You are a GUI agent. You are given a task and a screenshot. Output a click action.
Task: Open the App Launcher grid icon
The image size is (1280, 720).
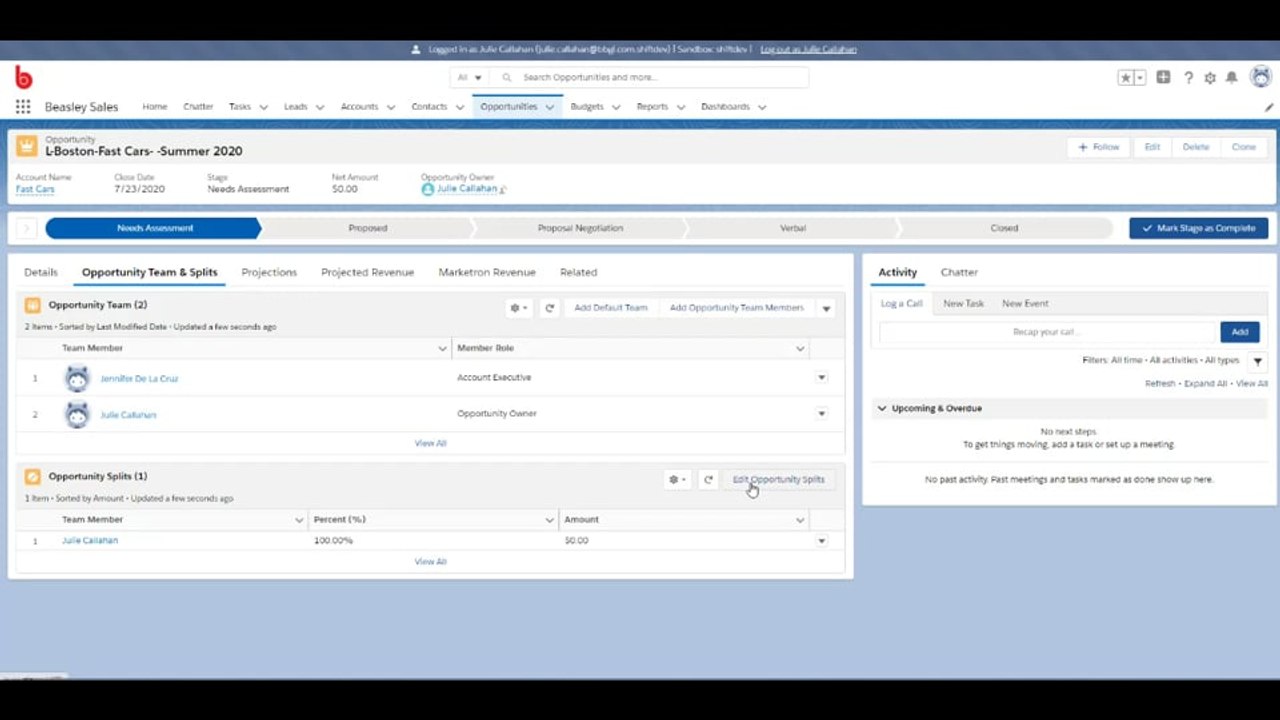click(23, 107)
